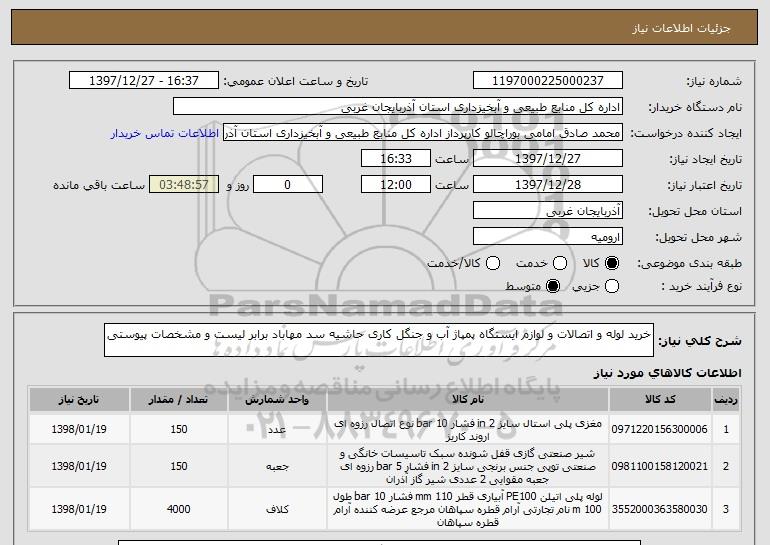The height and width of the screenshot is (545, 770).
Task: Click the buyer organization name field
Action: click(x=398, y=107)
